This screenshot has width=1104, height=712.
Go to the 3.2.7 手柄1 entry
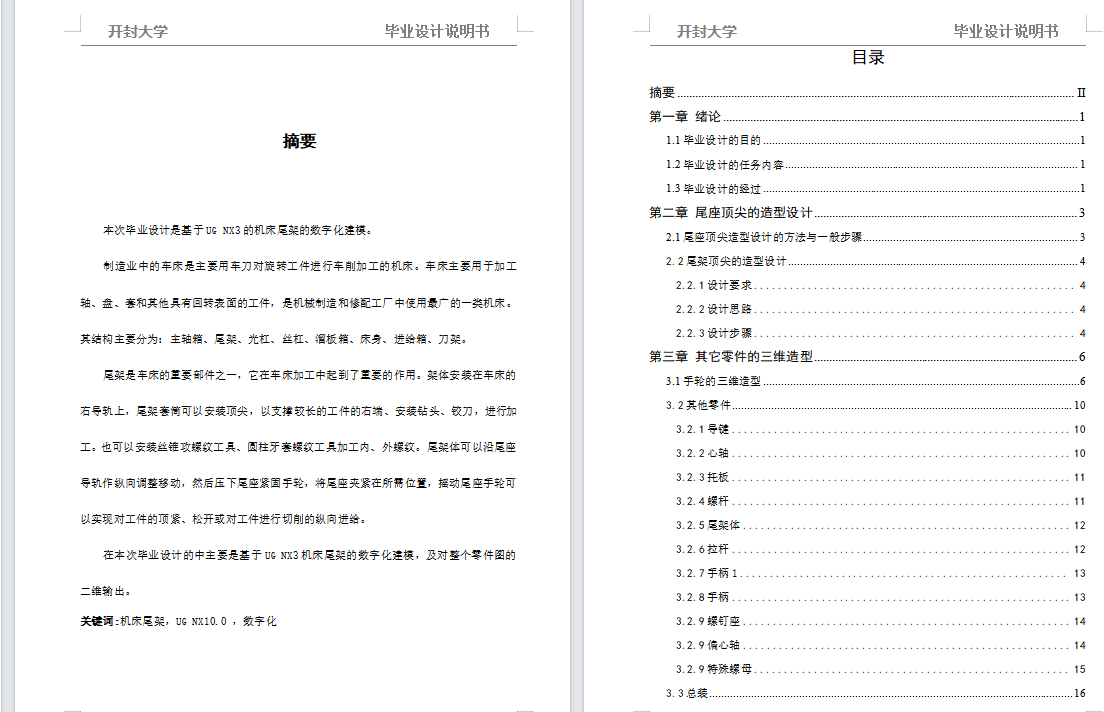coord(880,573)
